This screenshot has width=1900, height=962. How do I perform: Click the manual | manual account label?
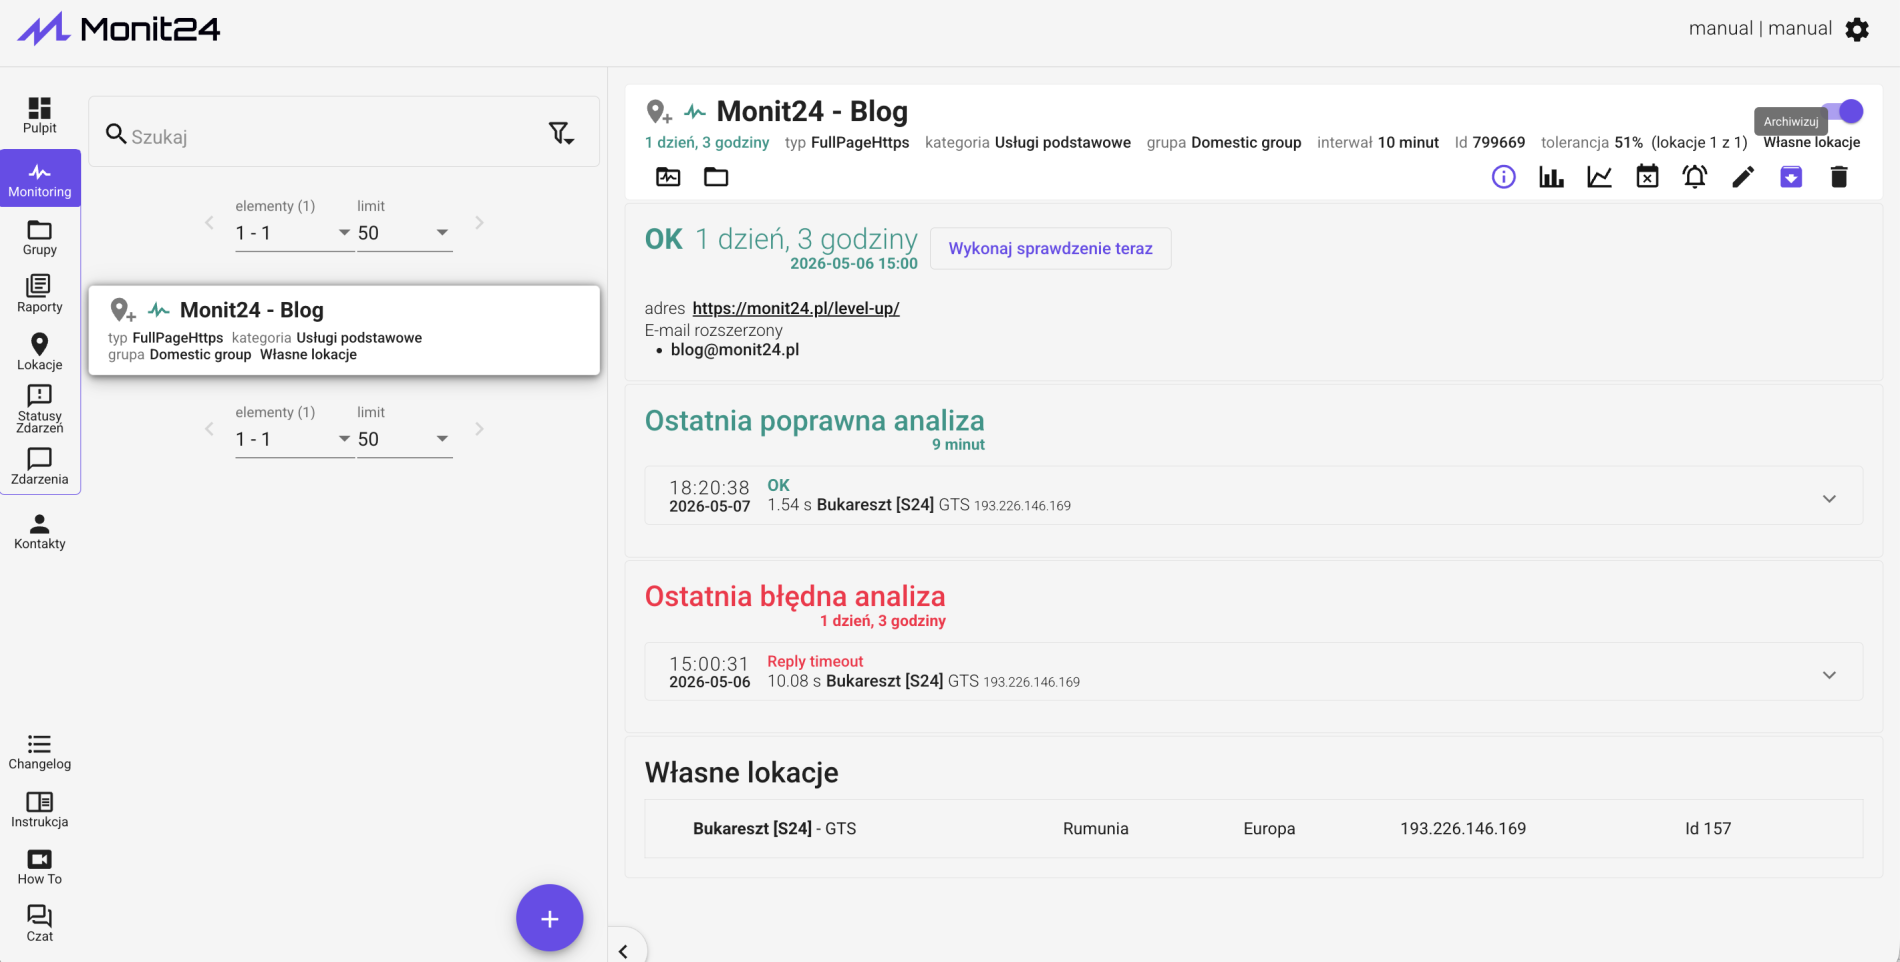pos(1760,29)
